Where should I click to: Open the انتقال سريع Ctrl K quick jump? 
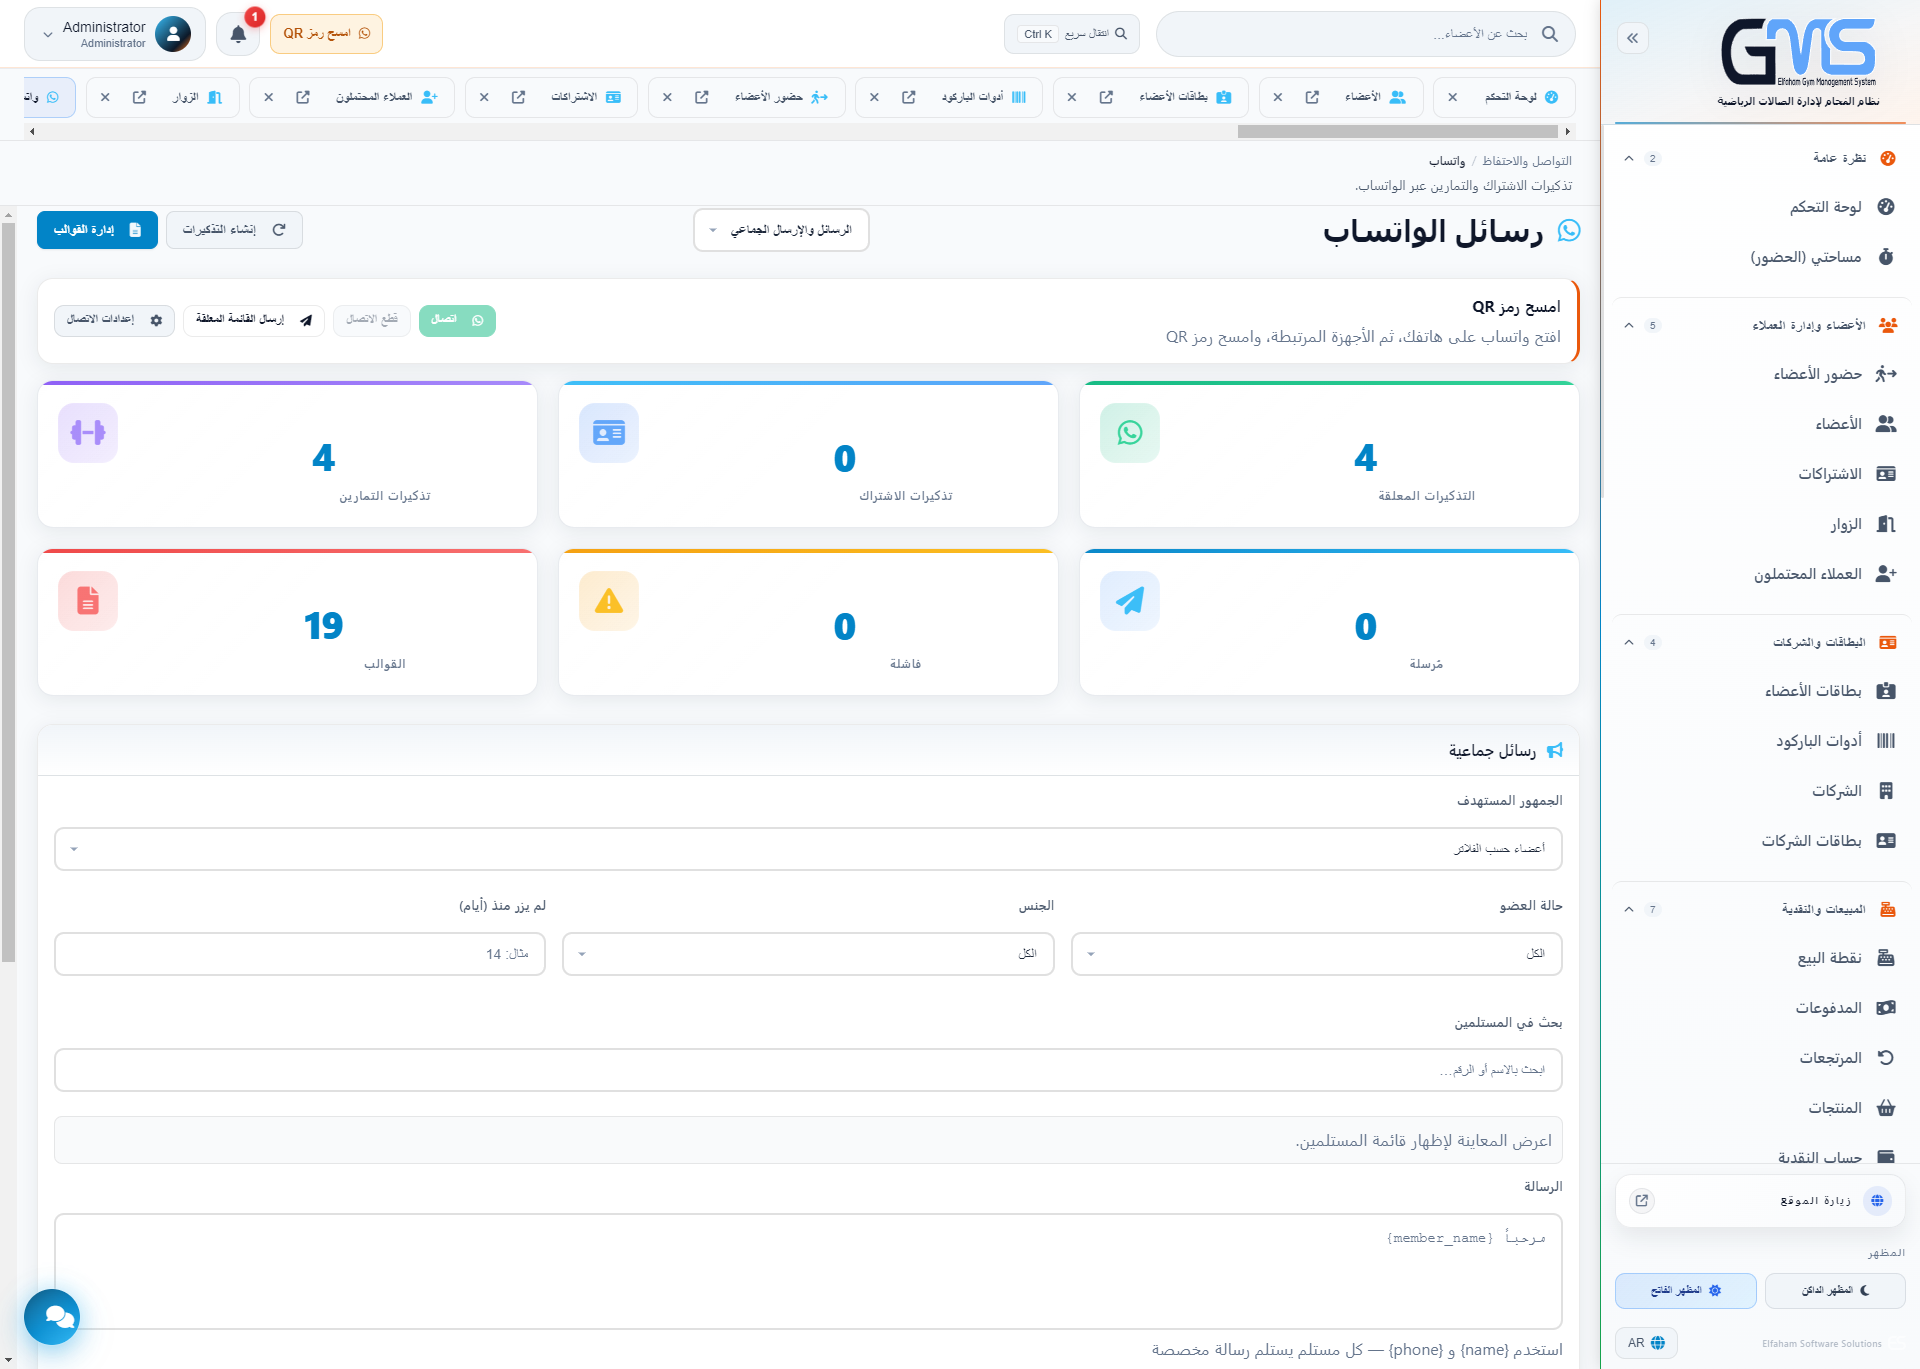tap(1071, 34)
